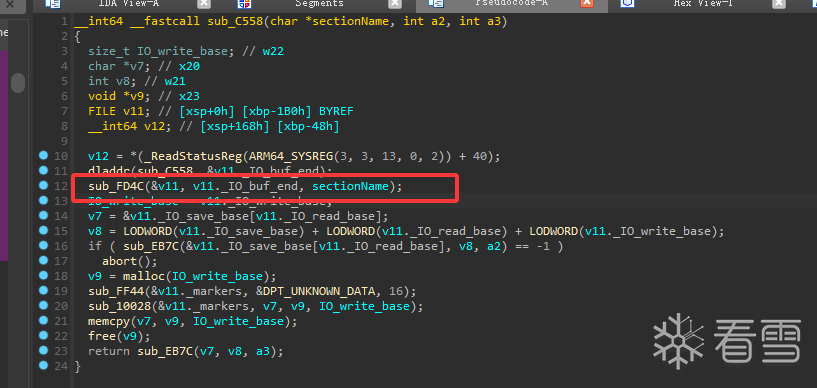Select IO_write_base variable declaration on line 3
The height and width of the screenshot is (388, 817).
coord(182,52)
